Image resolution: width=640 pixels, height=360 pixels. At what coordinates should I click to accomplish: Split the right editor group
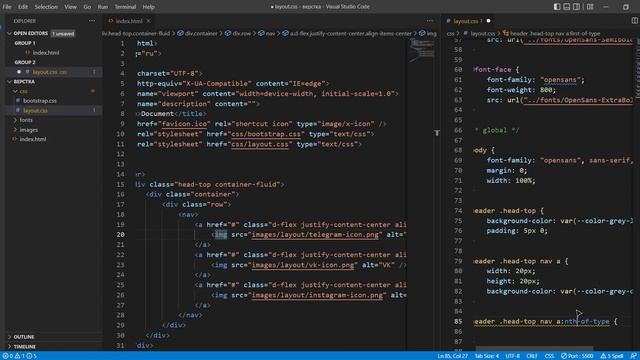[634, 20]
